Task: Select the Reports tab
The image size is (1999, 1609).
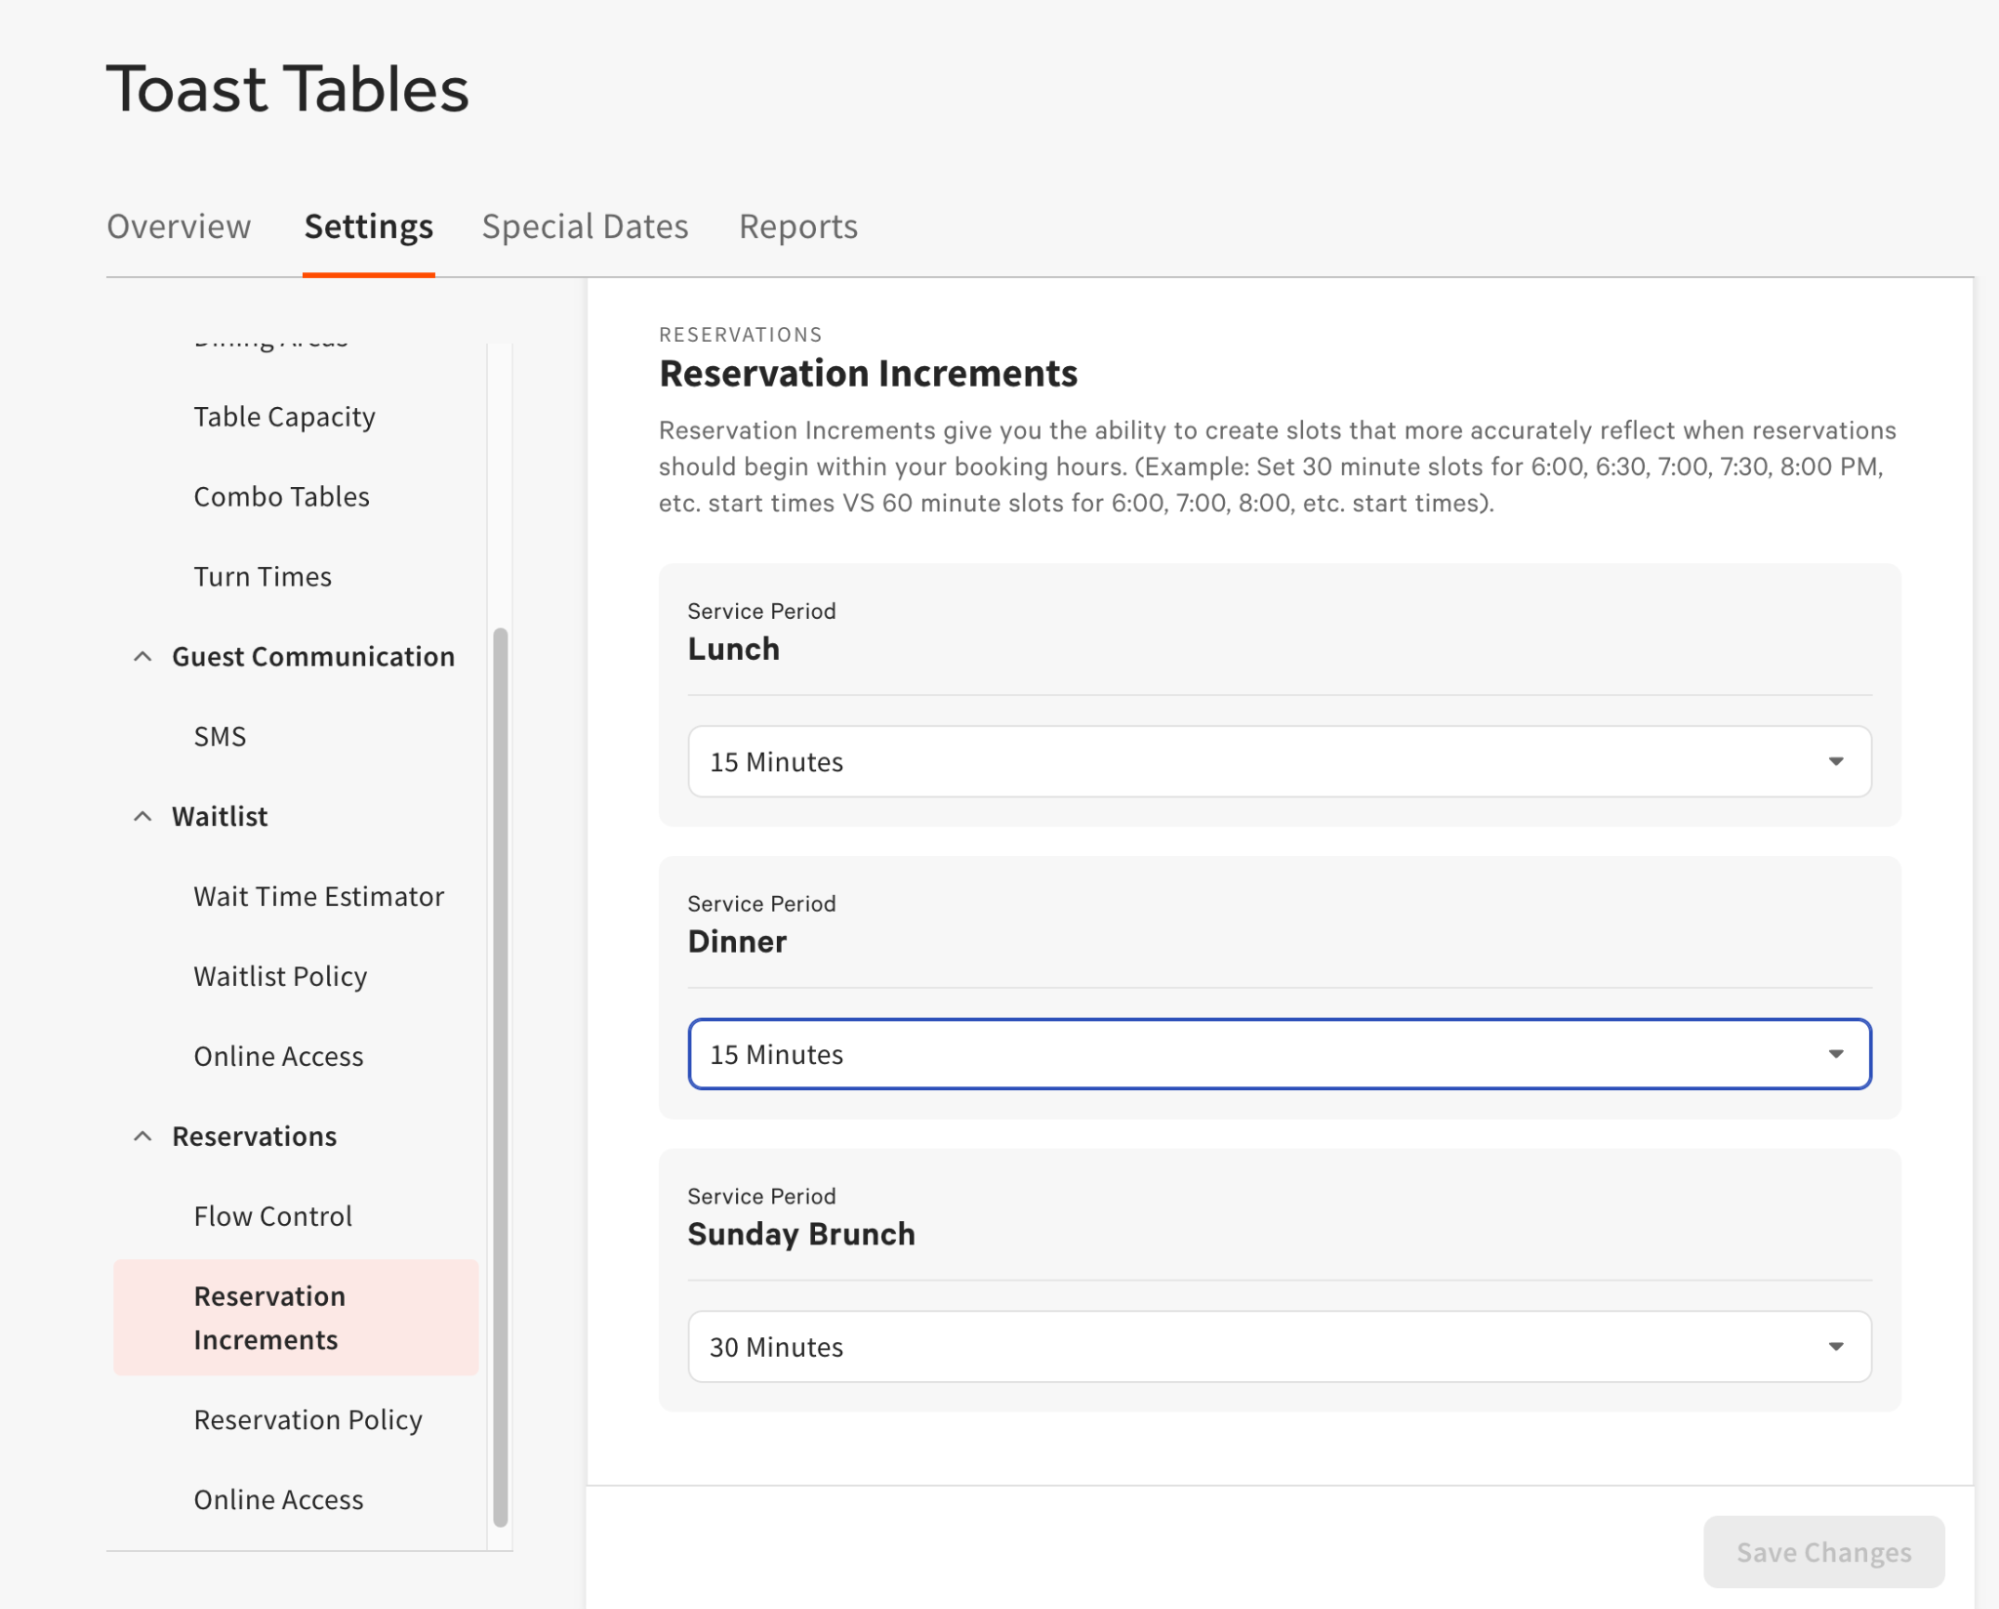Action: 797,226
